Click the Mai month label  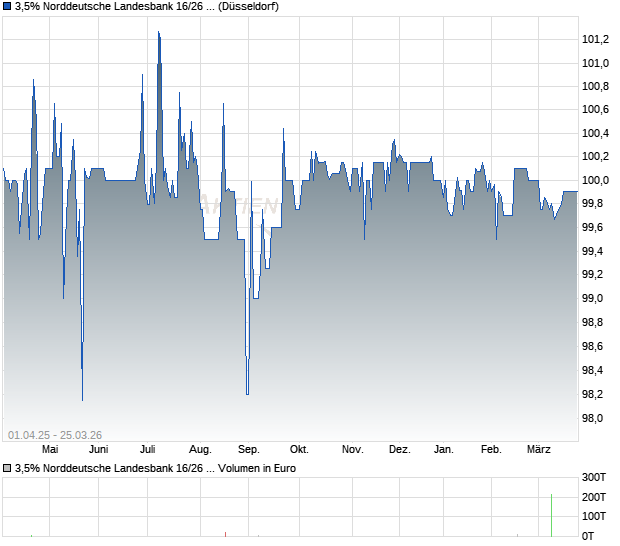click(x=50, y=449)
